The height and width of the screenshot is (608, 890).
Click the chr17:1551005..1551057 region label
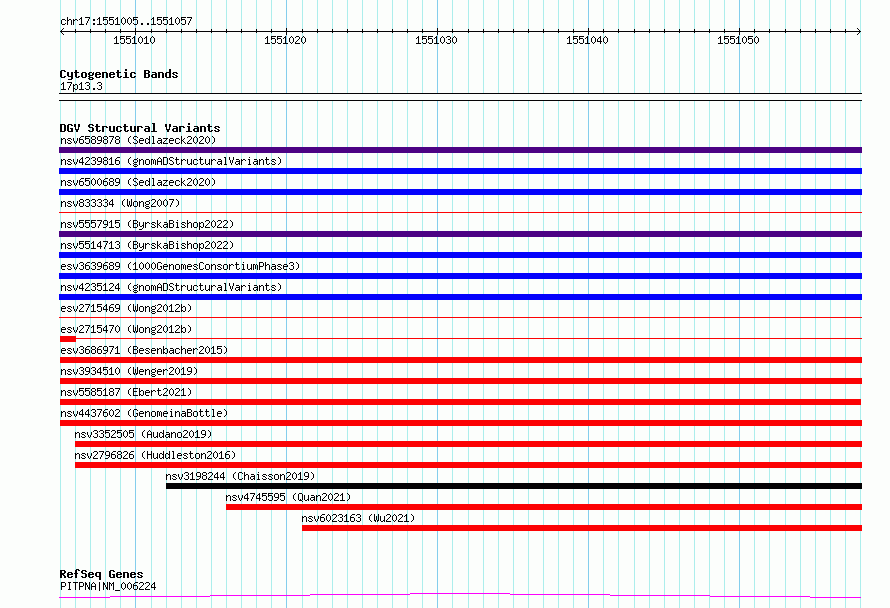tap(126, 21)
